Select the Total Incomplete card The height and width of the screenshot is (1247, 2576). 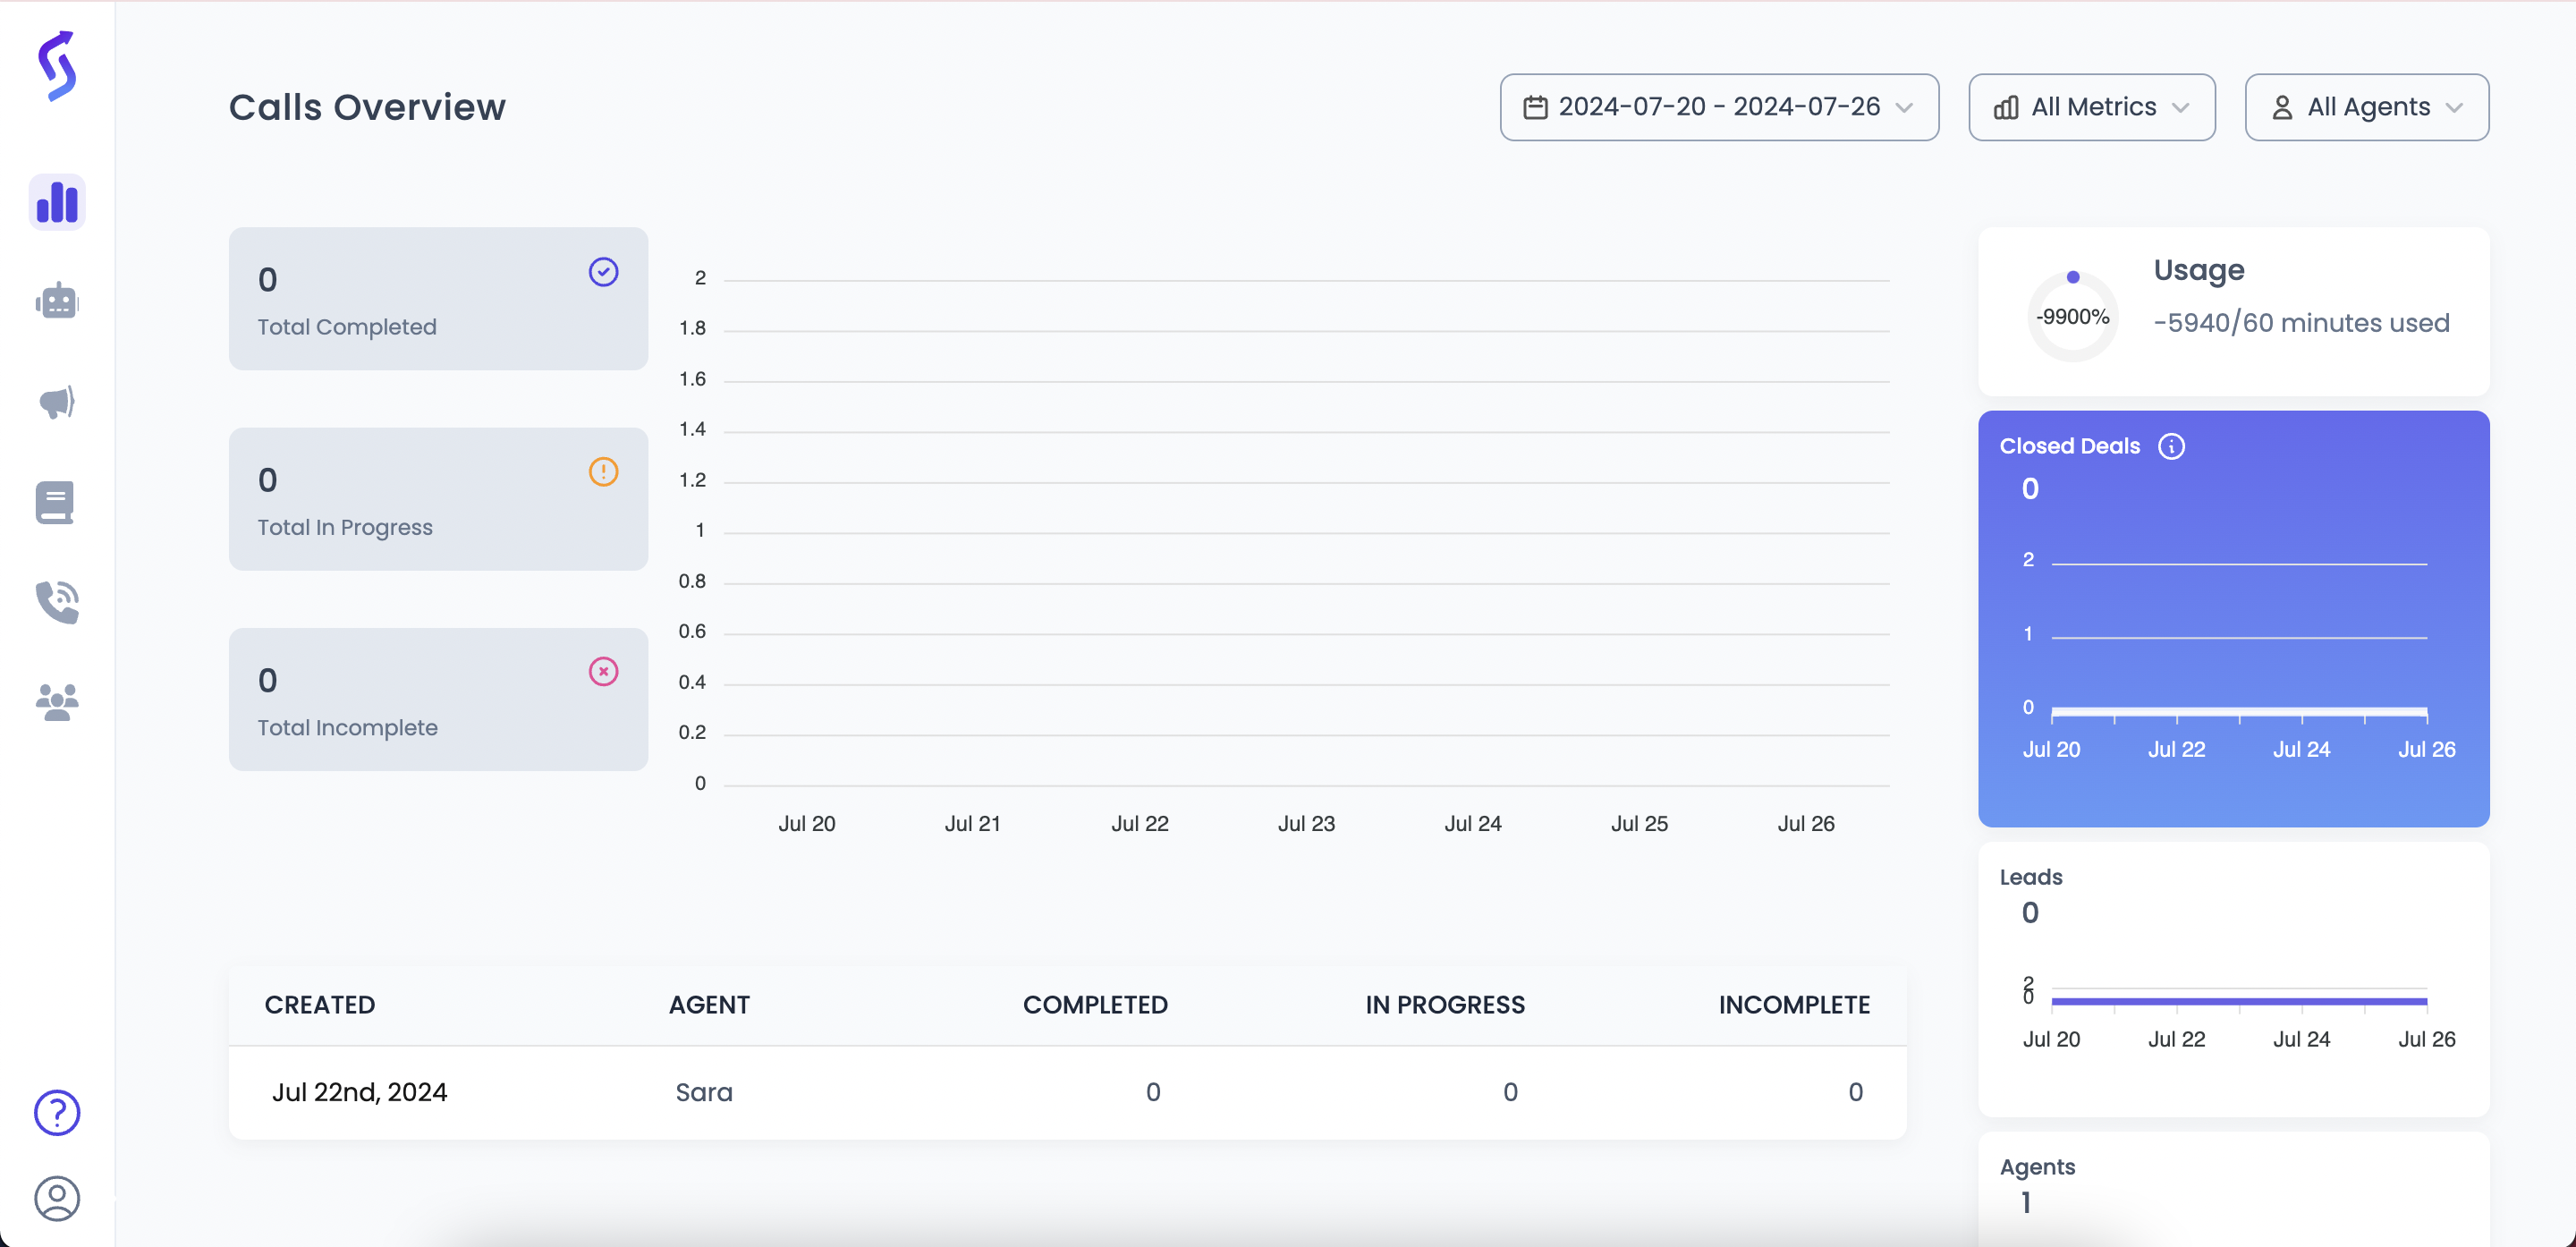[438, 699]
